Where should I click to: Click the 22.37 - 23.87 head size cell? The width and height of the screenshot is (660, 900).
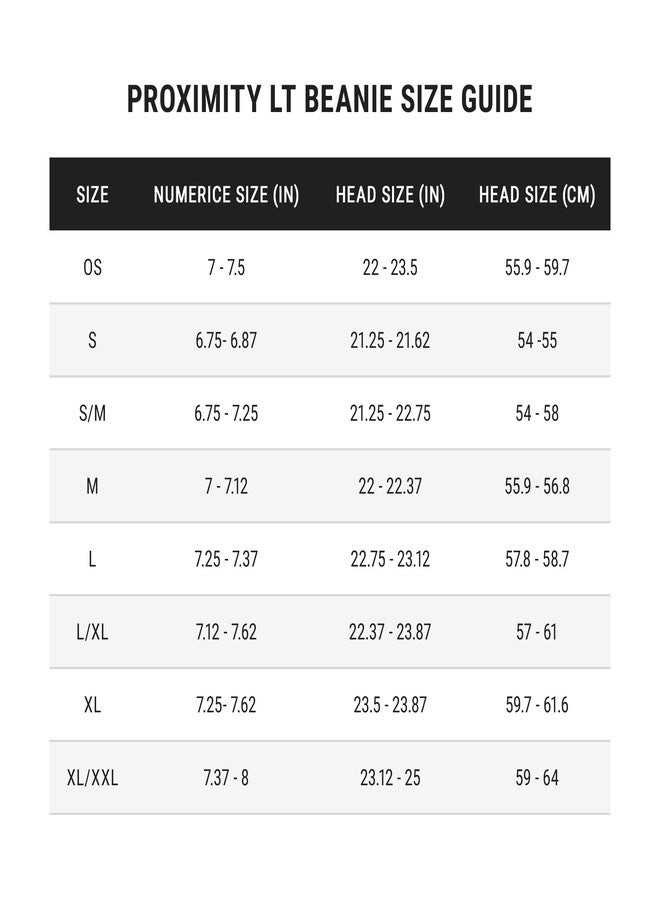pos(390,632)
